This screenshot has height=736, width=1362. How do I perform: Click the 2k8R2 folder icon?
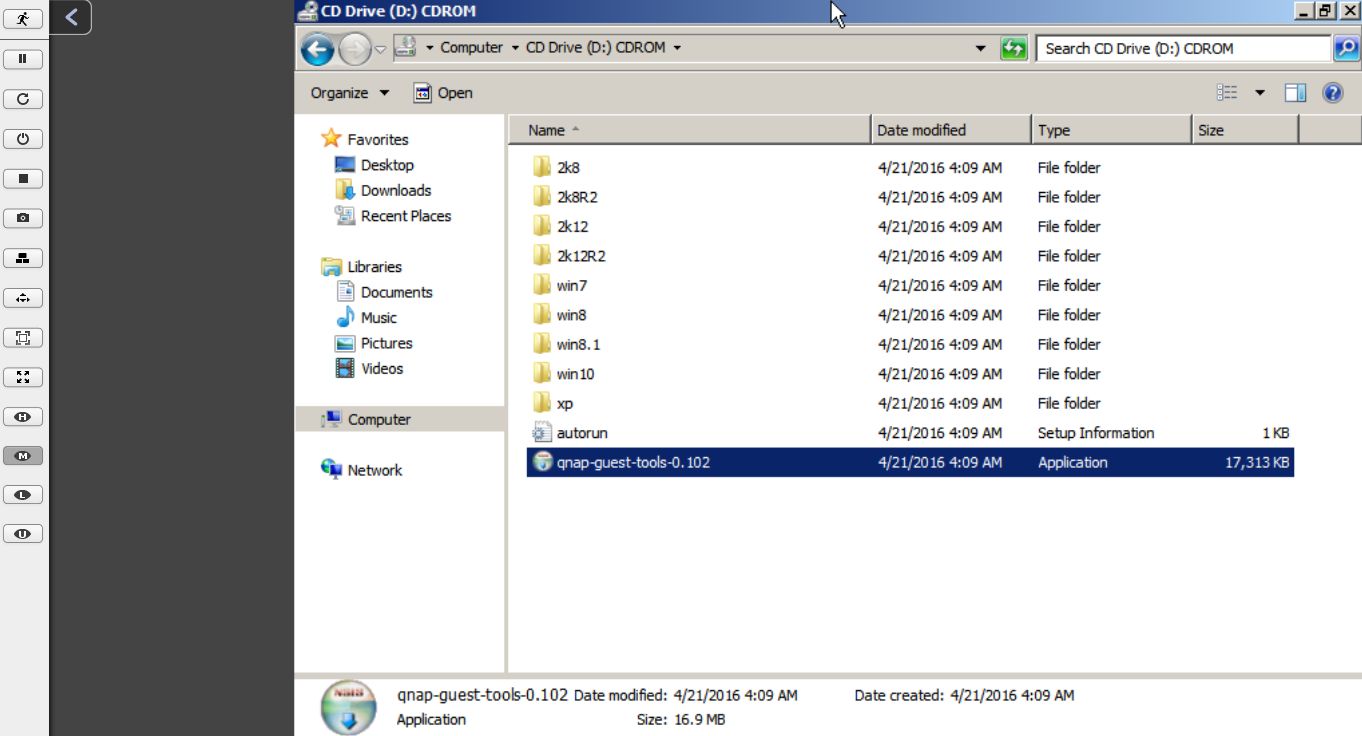pos(542,197)
